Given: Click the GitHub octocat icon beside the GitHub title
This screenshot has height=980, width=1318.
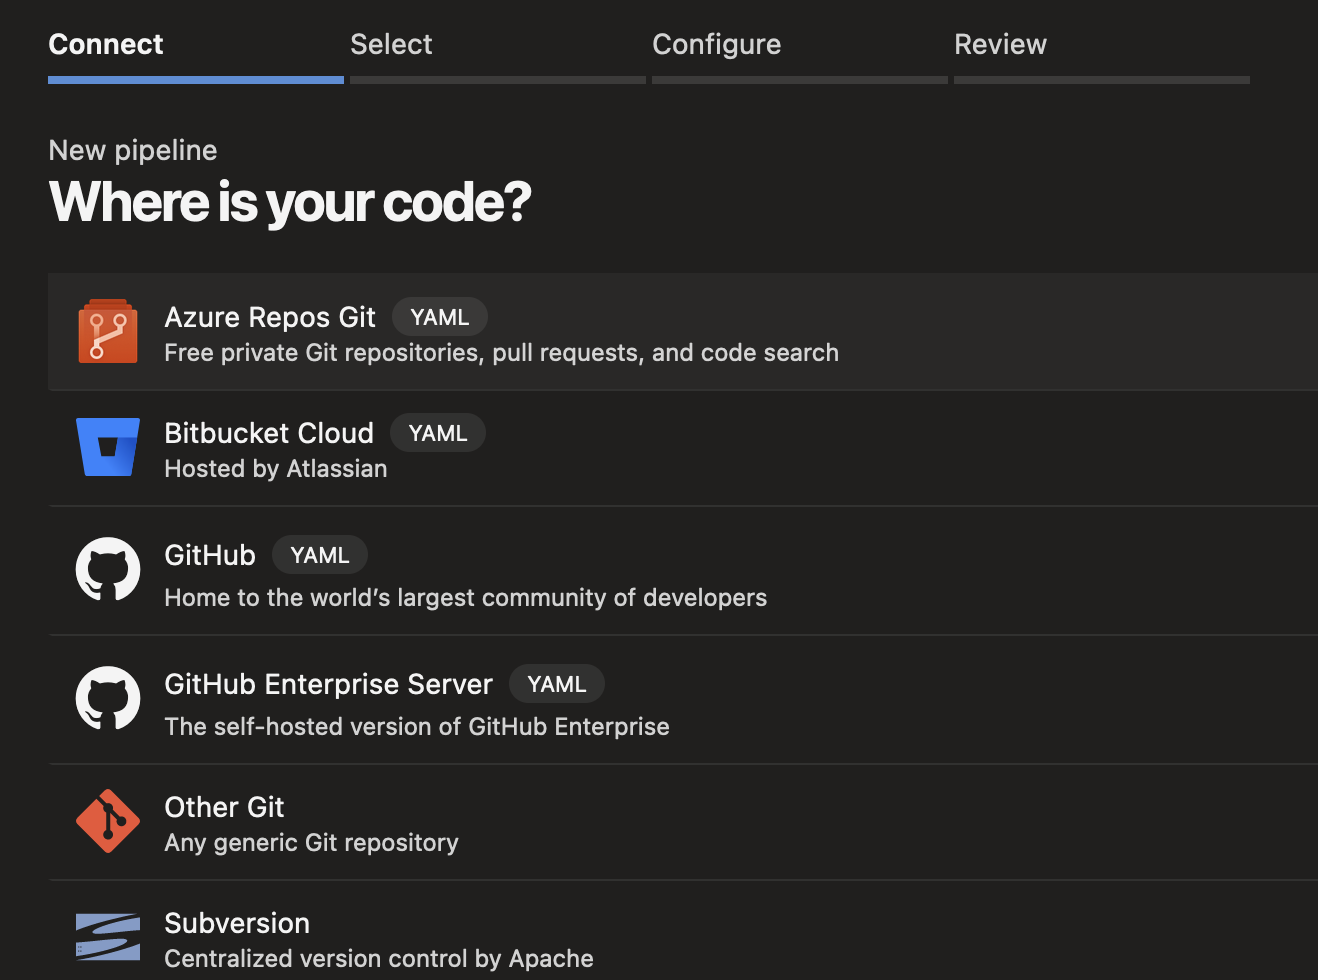Looking at the screenshot, I should pyautogui.click(x=108, y=570).
